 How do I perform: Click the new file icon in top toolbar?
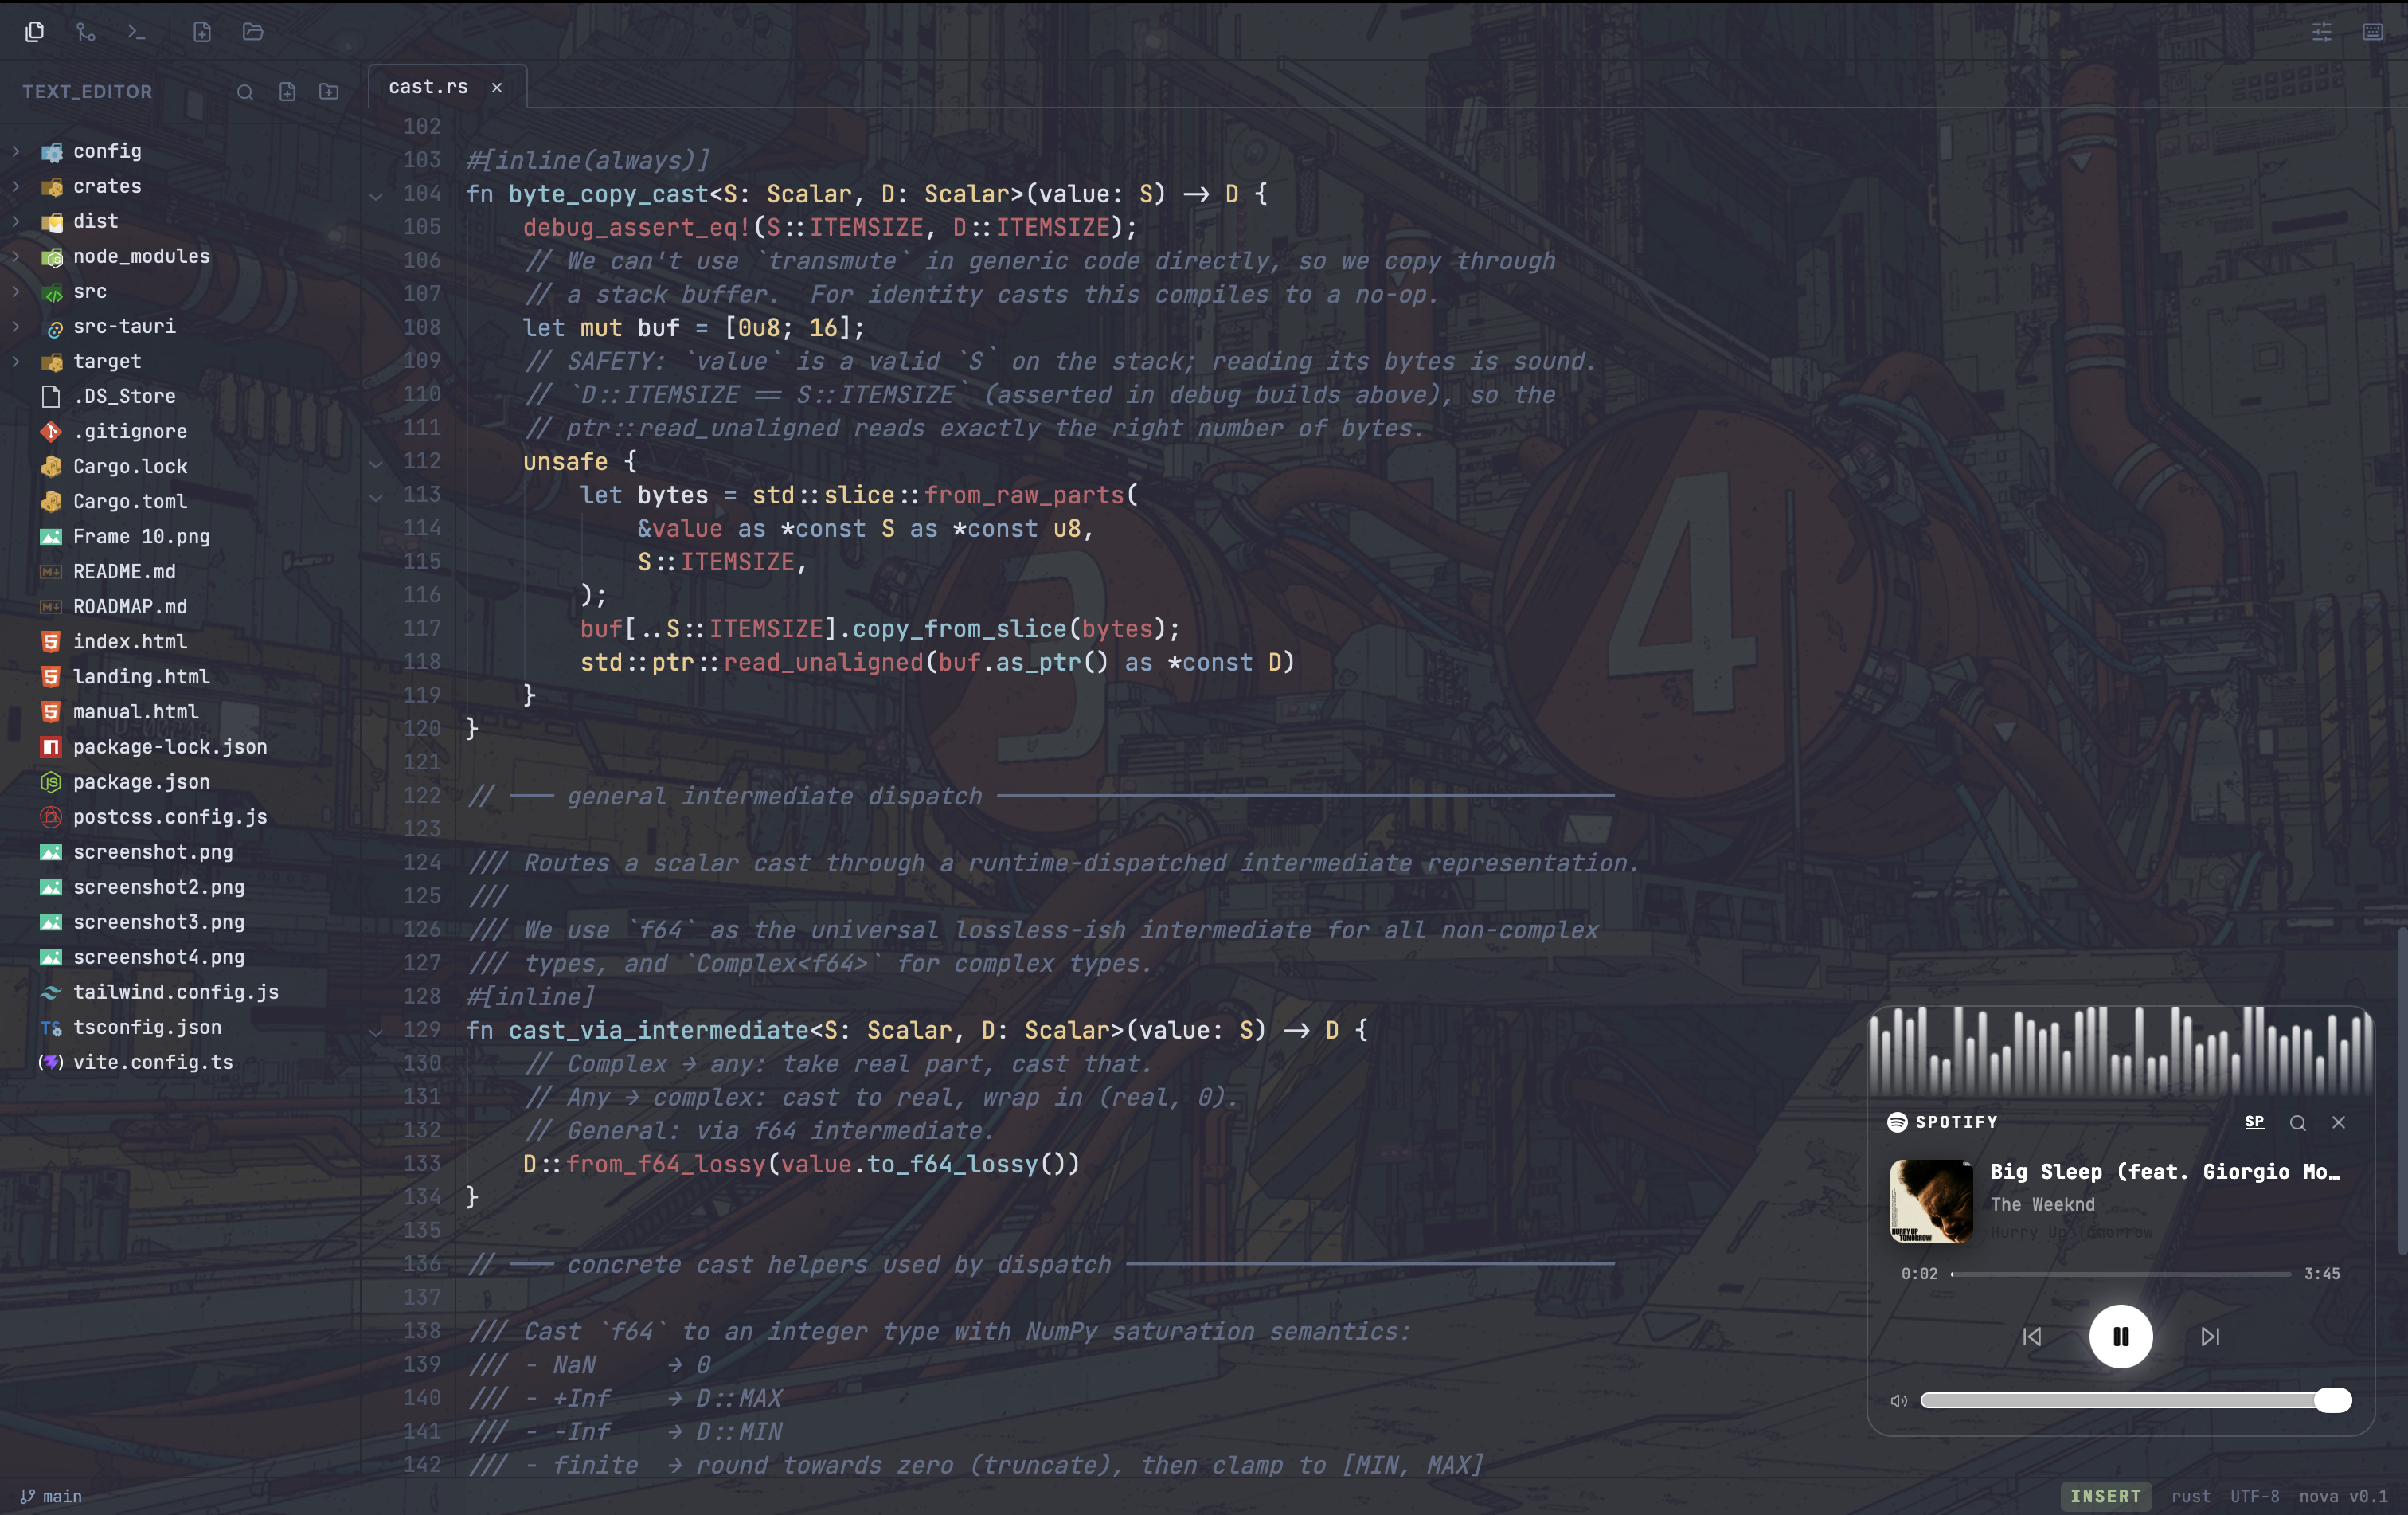(202, 32)
